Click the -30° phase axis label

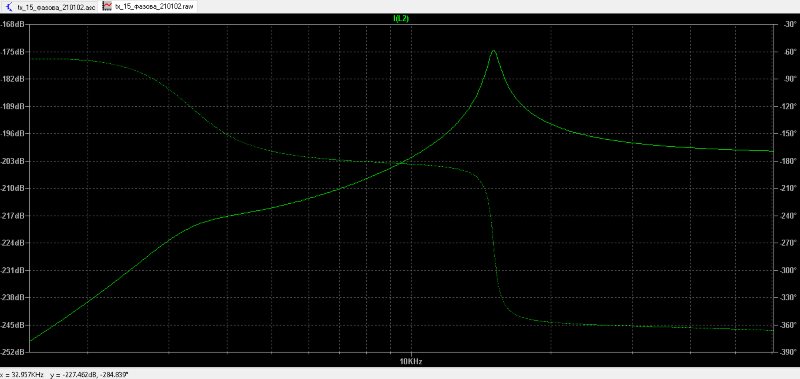tap(788, 24)
